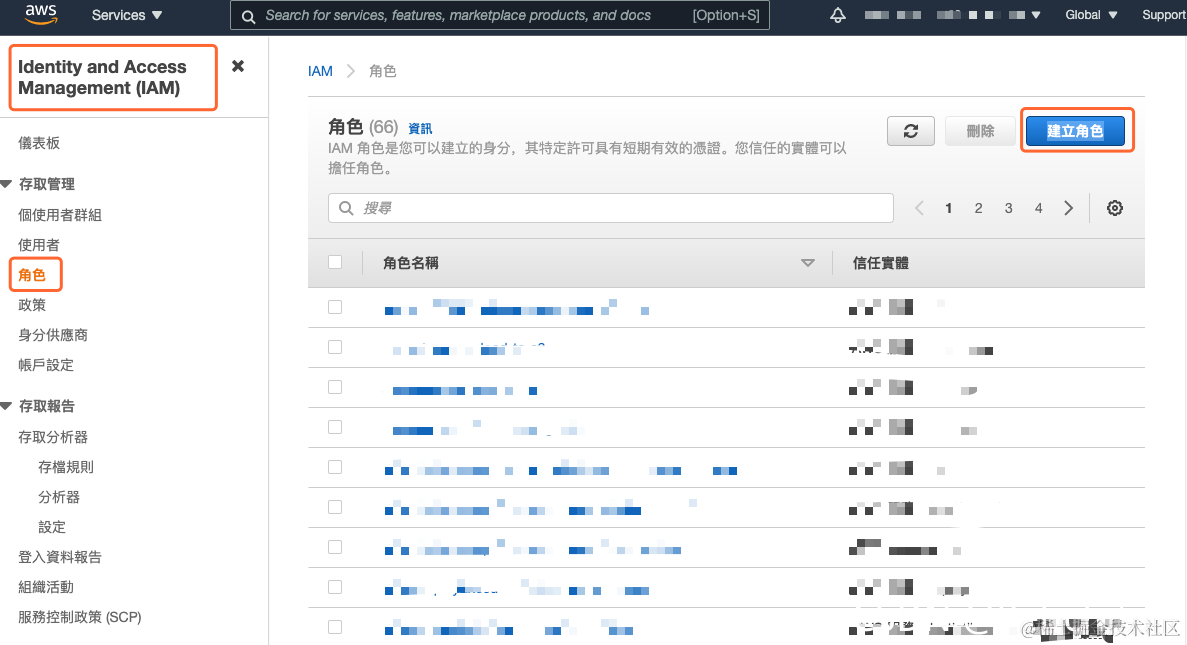
Task: Open the Global region dropdown
Action: click(x=1091, y=15)
